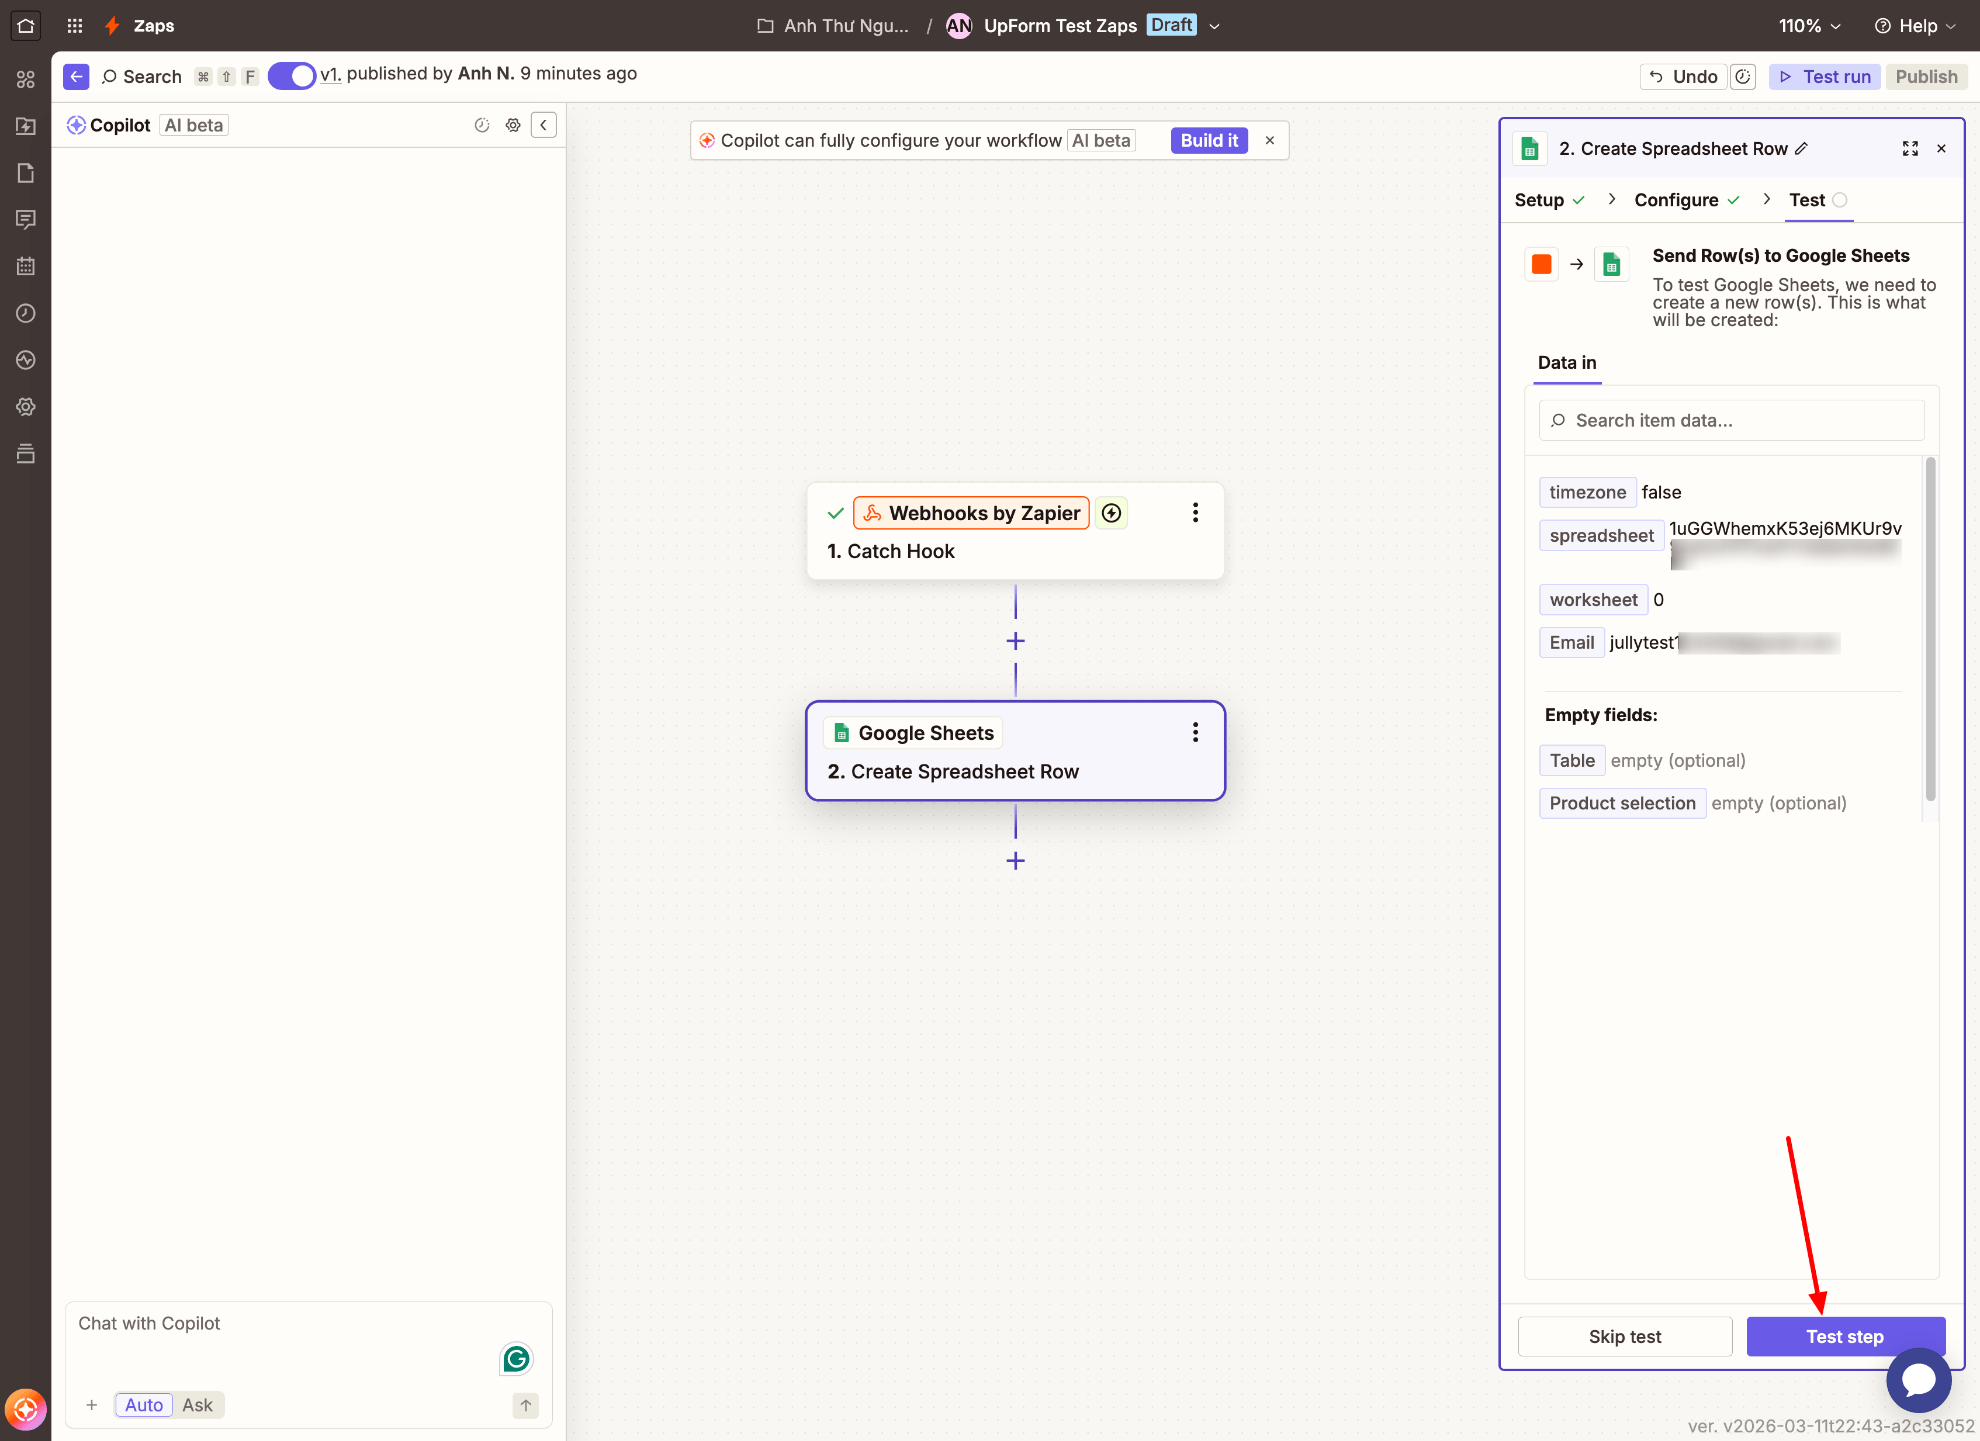Viewport: 1980px width, 1441px height.
Task: Click the Publish button
Action: (x=1927, y=77)
